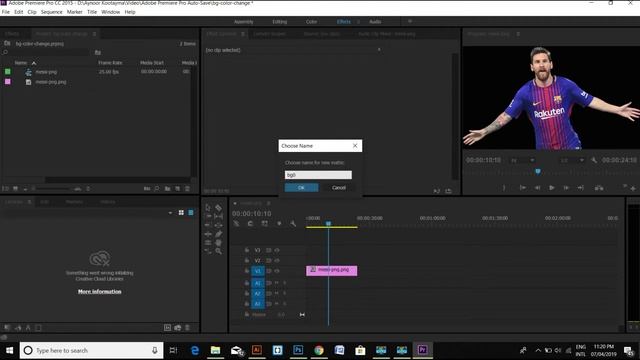Click the Find icon in Project panel footer
640x360 pixels.
click(x=157, y=189)
